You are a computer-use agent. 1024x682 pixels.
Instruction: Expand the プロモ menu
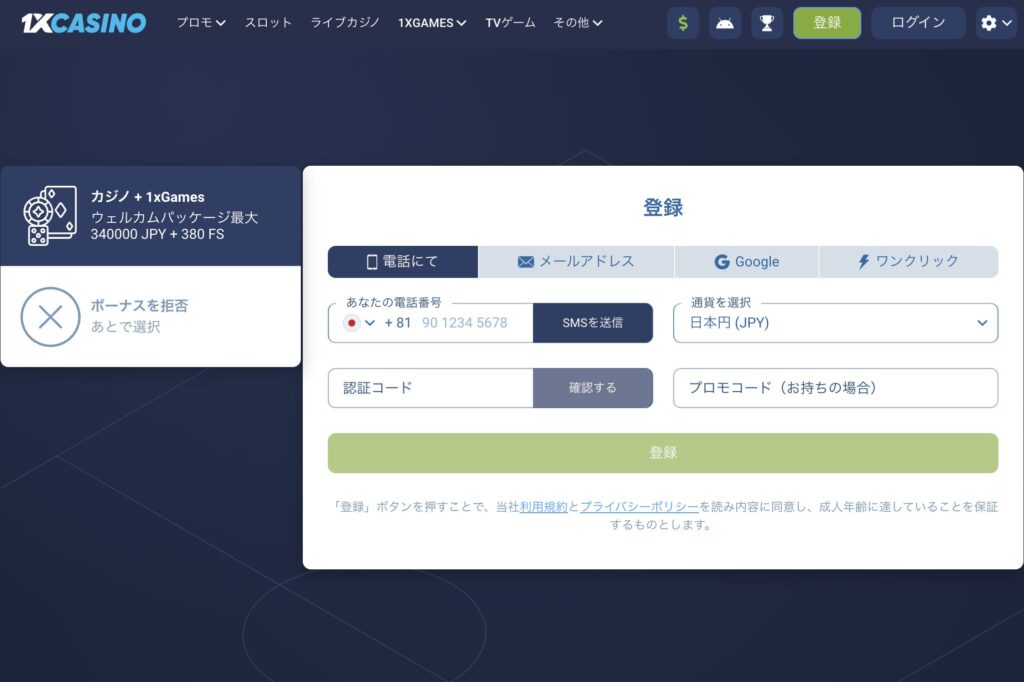click(x=201, y=23)
